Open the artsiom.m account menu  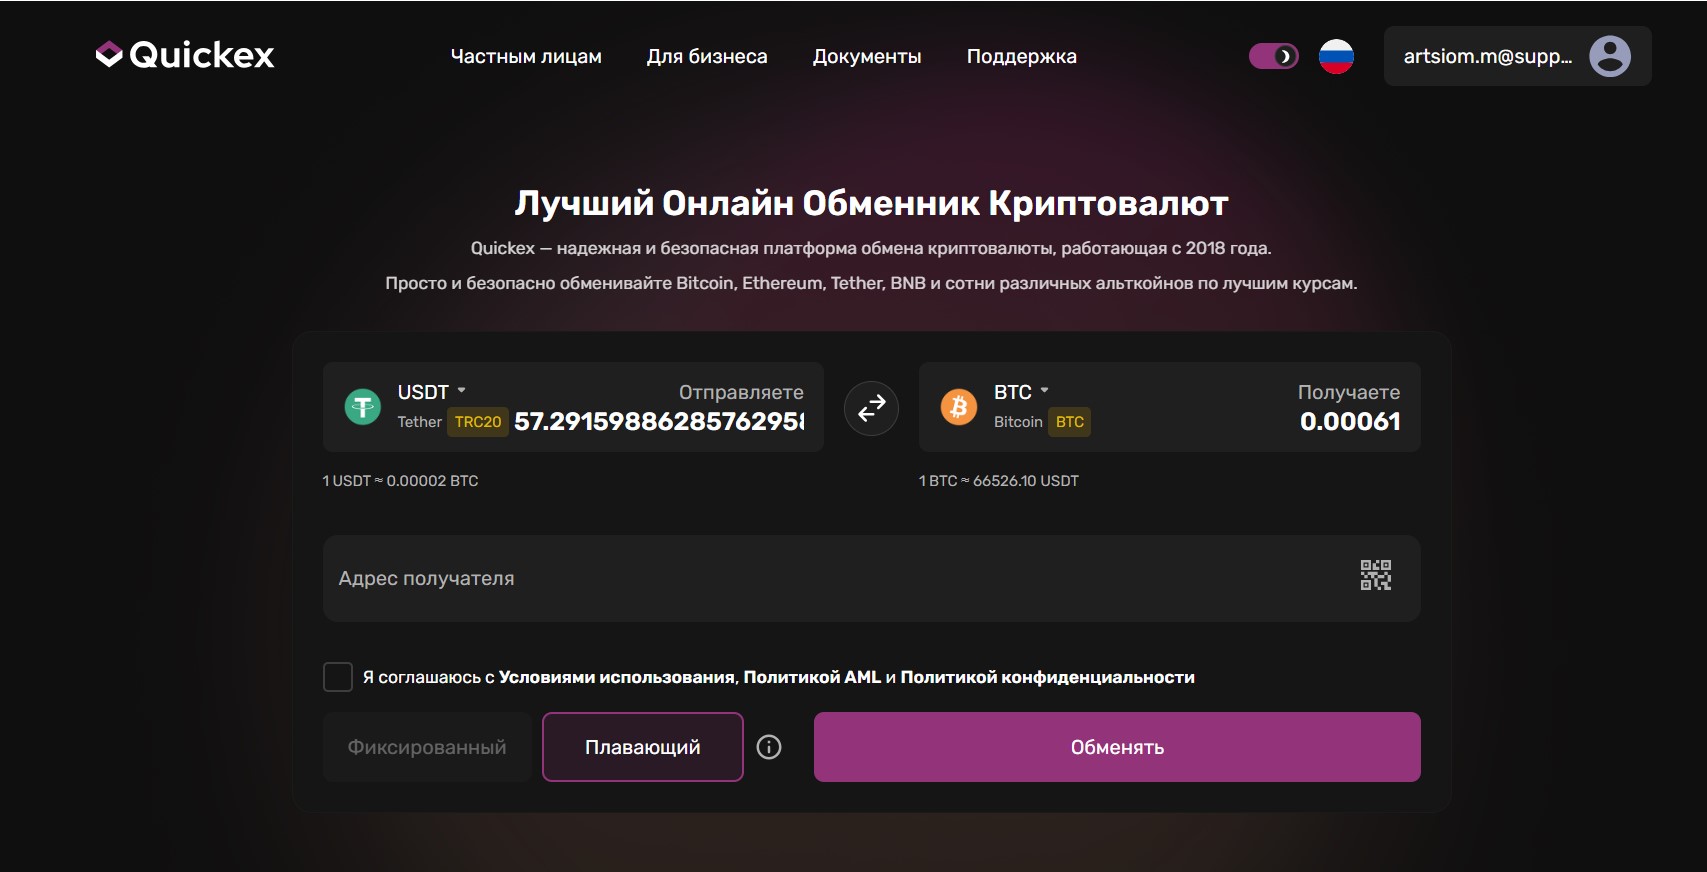point(1487,56)
